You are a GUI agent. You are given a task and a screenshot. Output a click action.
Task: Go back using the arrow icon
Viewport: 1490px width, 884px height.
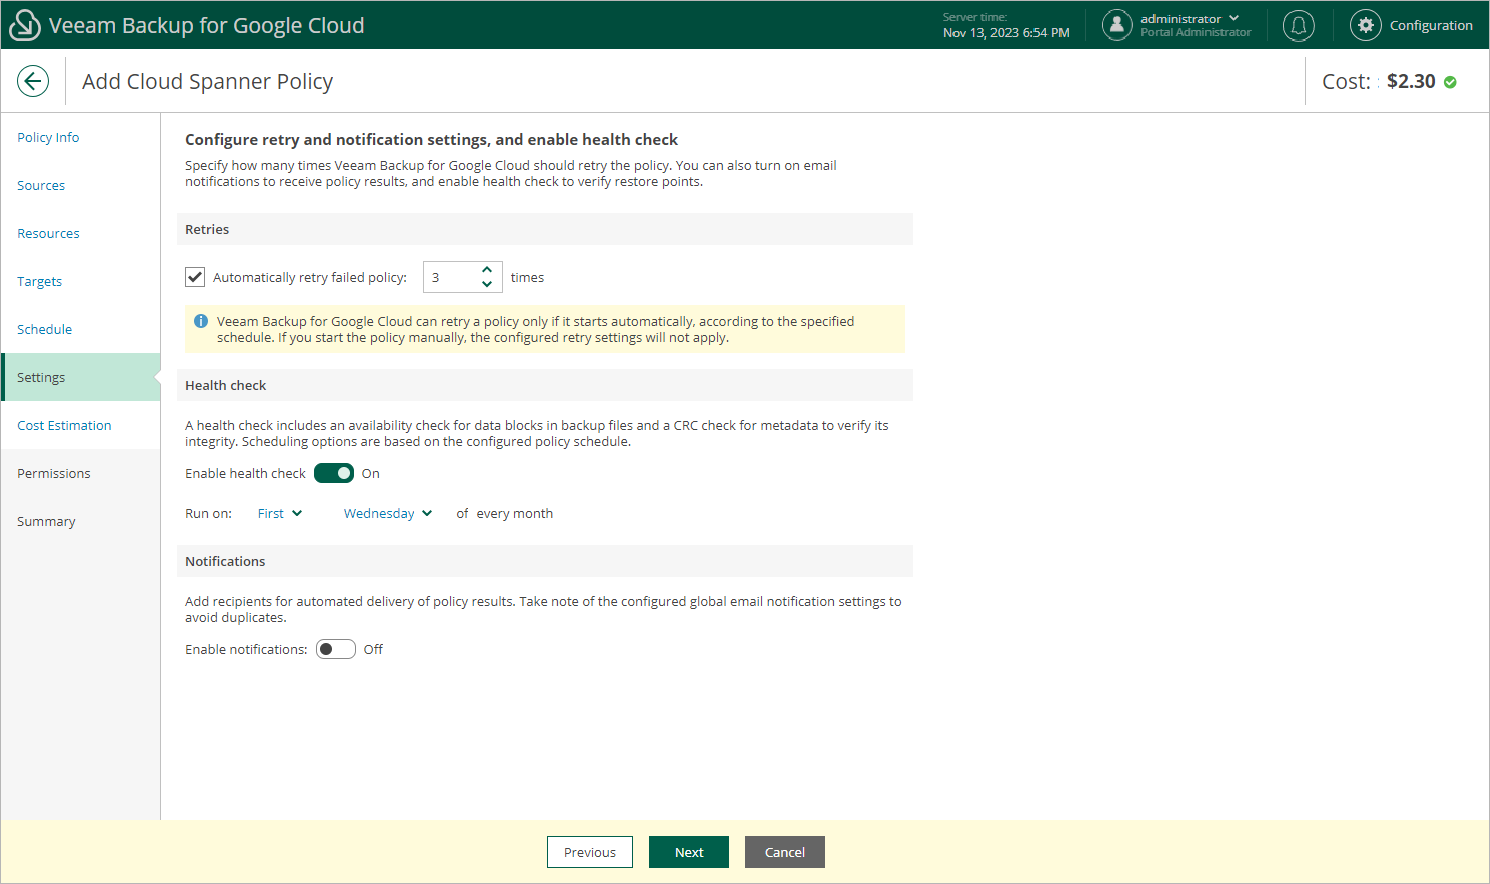click(x=33, y=81)
